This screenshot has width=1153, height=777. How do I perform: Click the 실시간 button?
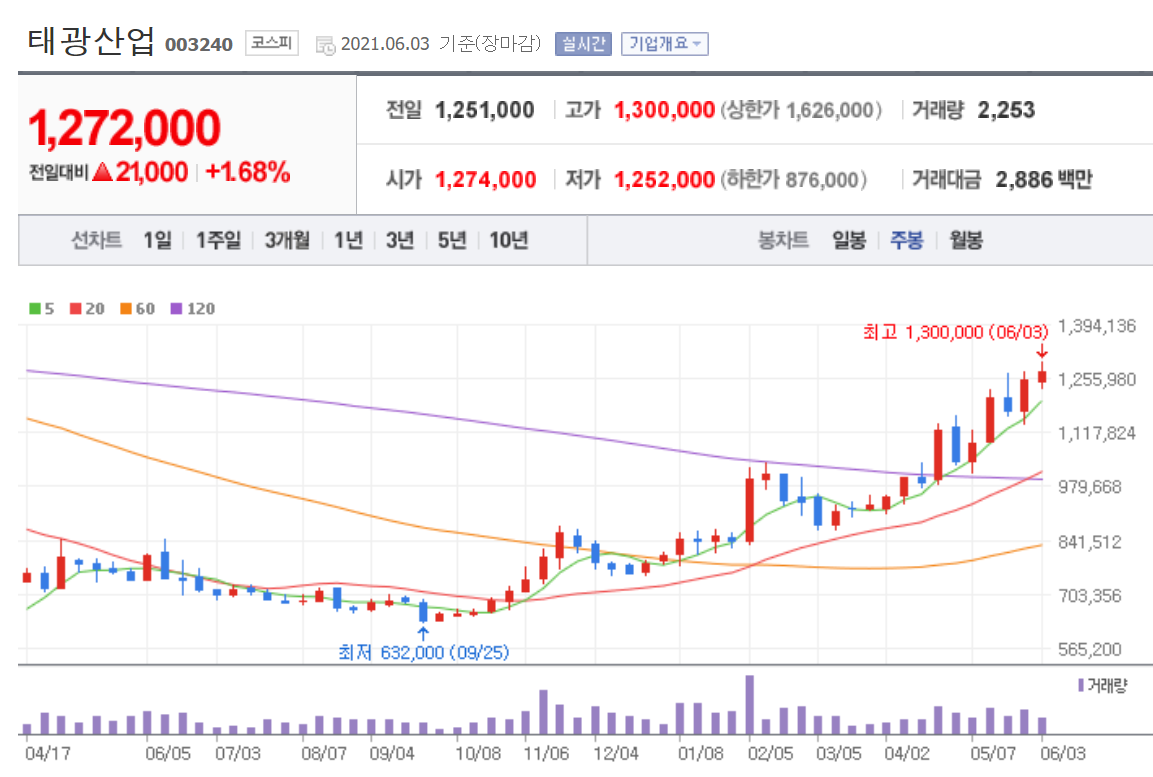point(583,43)
